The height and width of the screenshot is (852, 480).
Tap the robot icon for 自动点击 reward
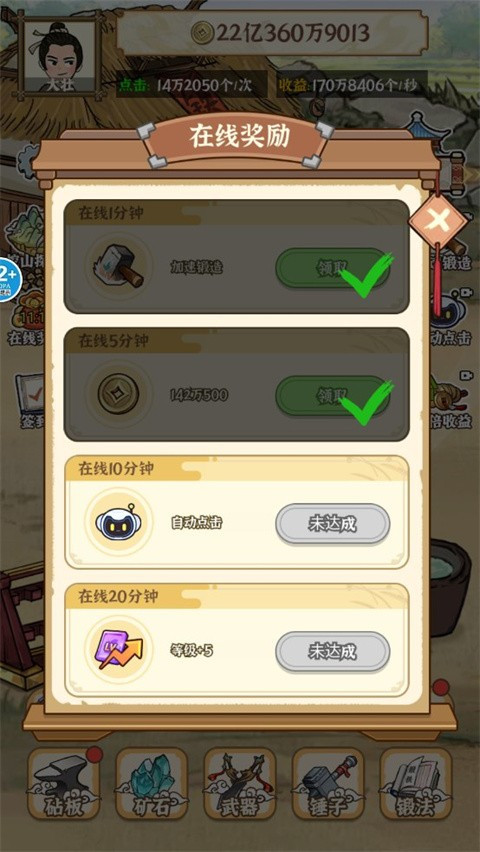[119, 522]
